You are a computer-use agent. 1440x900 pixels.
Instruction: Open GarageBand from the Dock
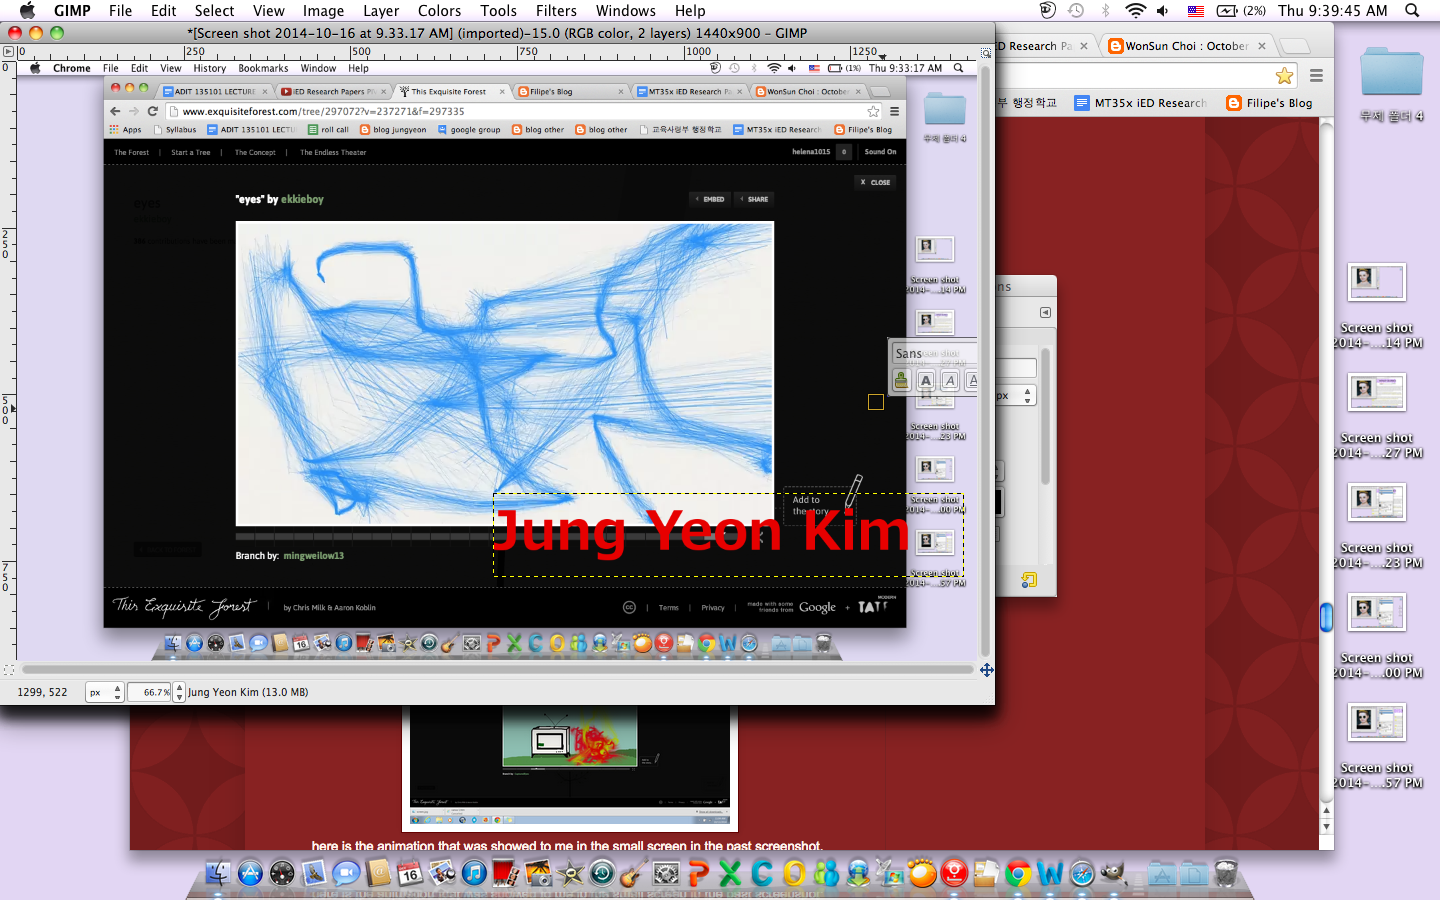point(634,873)
